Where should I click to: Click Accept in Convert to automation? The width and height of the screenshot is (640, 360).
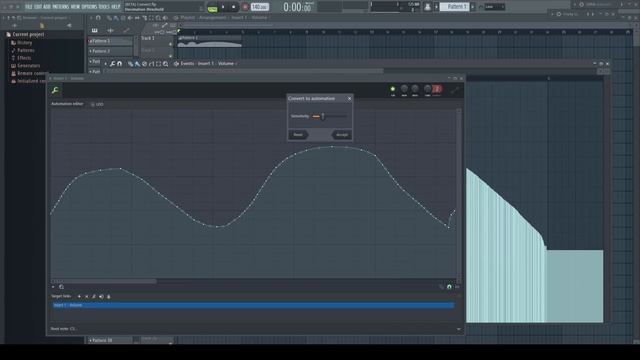point(342,135)
